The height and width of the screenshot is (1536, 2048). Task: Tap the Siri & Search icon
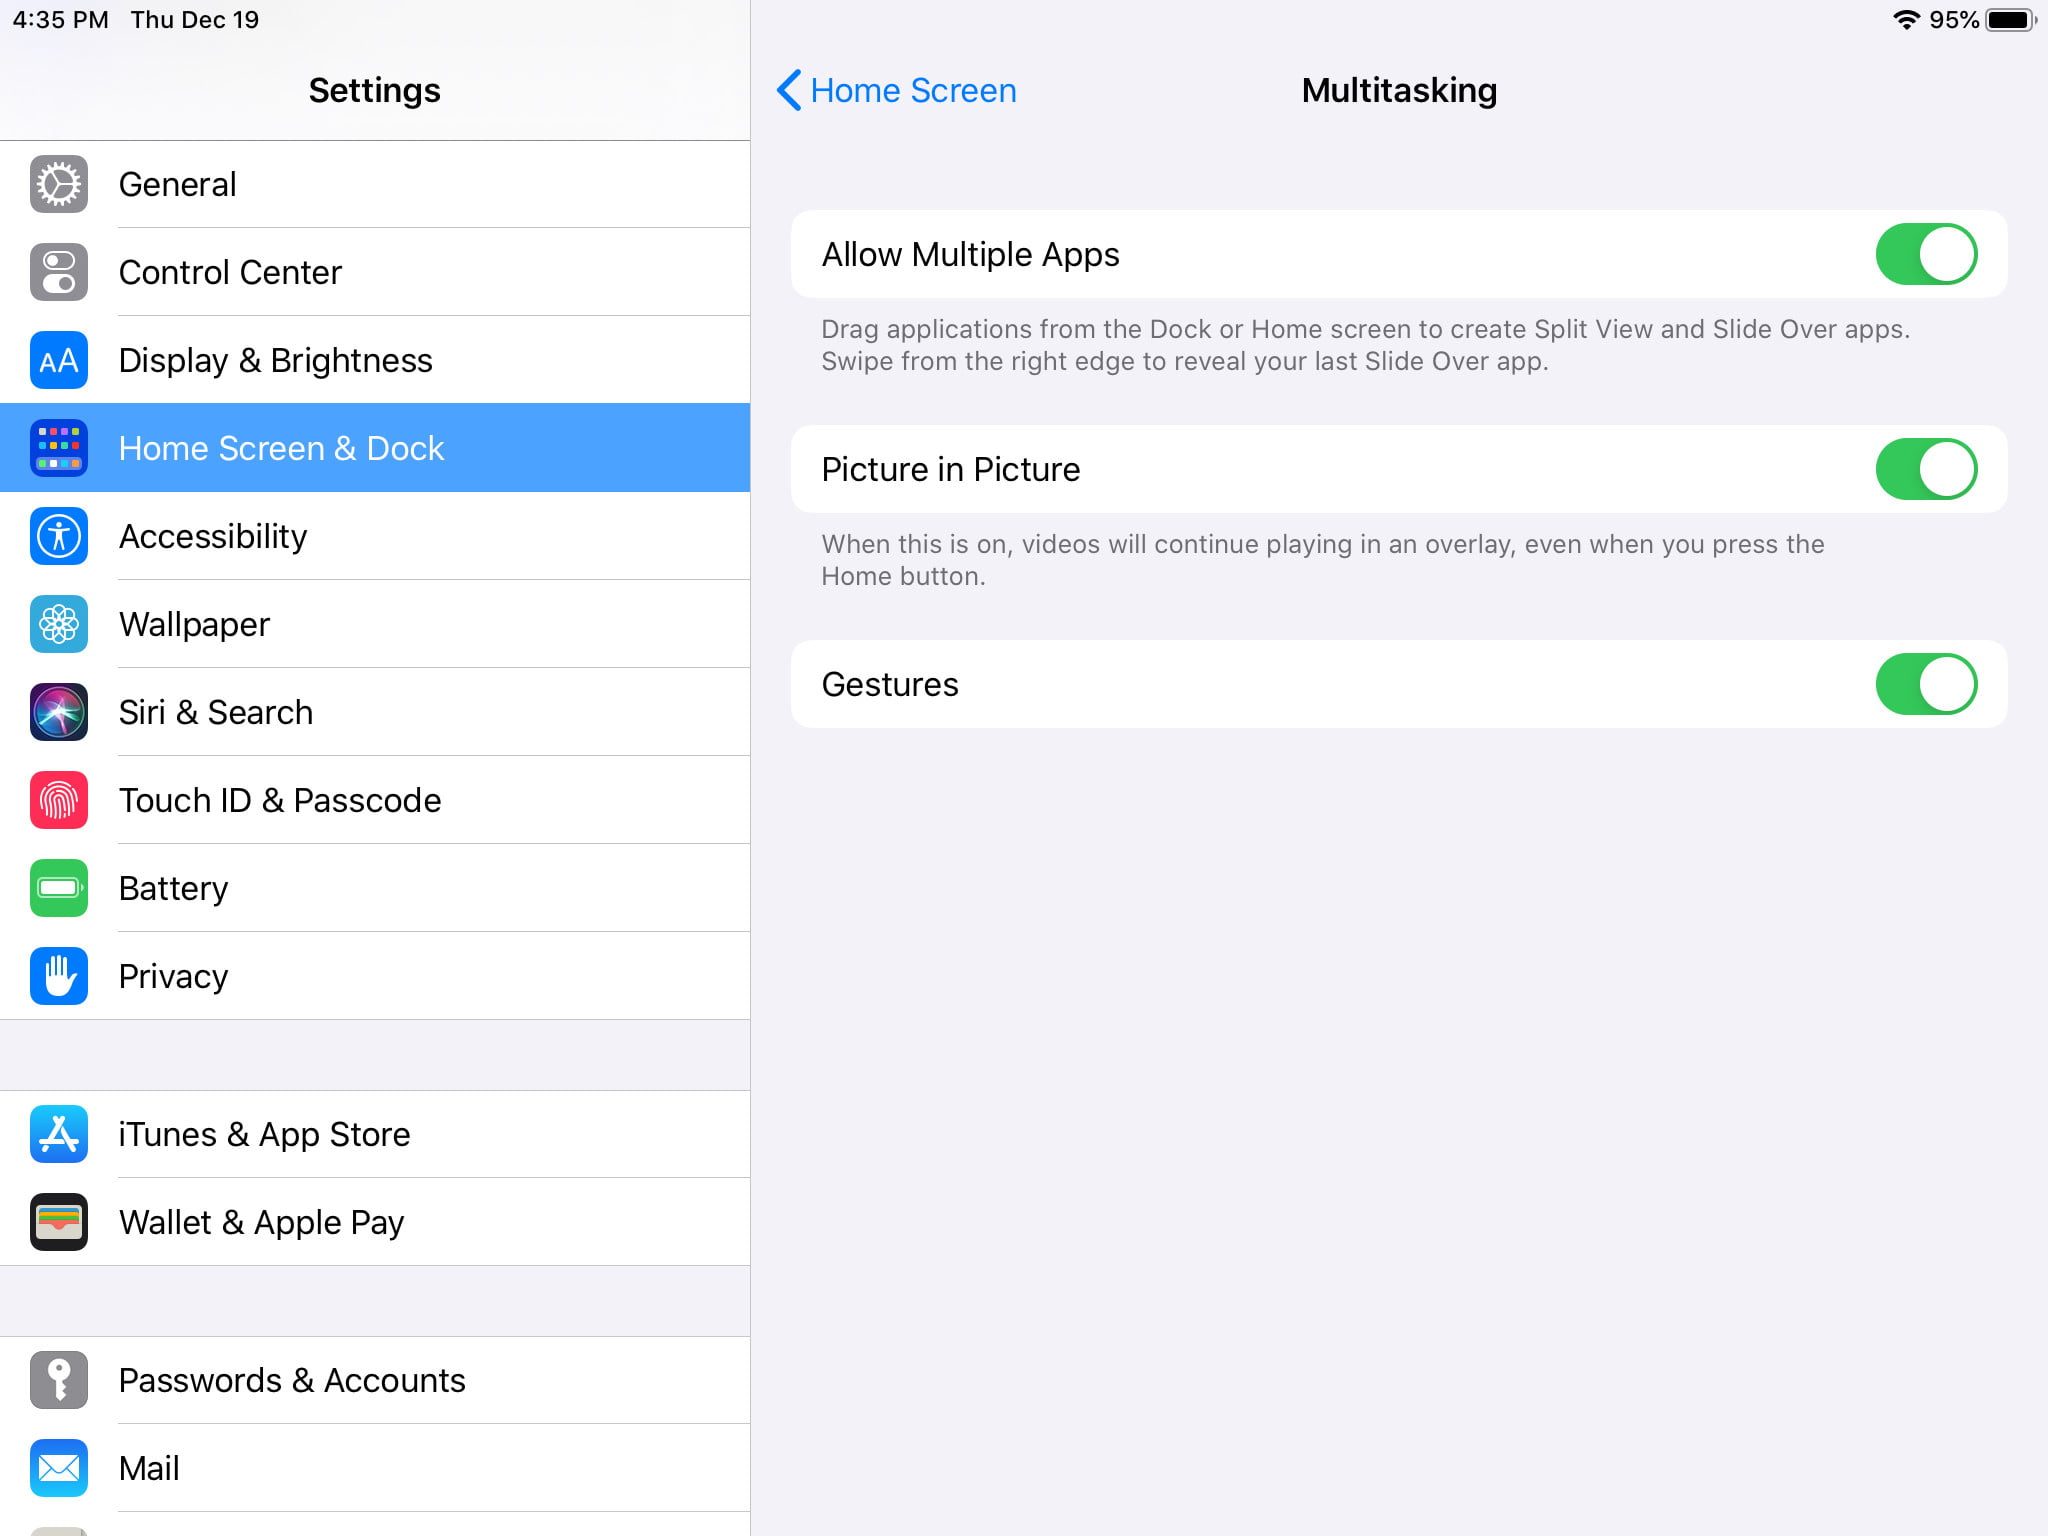pyautogui.click(x=59, y=712)
